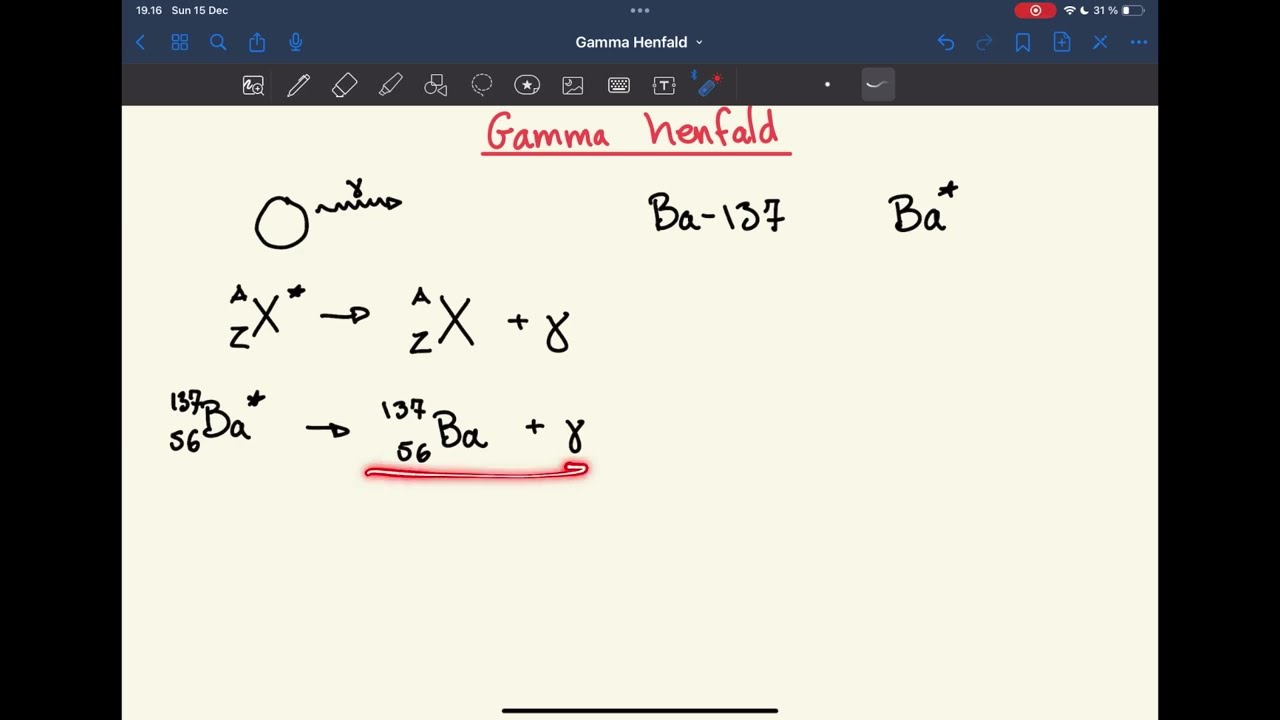Tap the multitasking three dots at top

tap(640, 10)
